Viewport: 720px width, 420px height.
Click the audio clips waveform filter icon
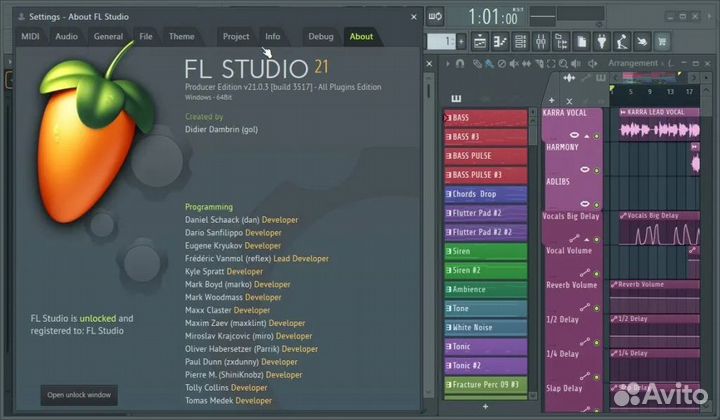(x=569, y=78)
